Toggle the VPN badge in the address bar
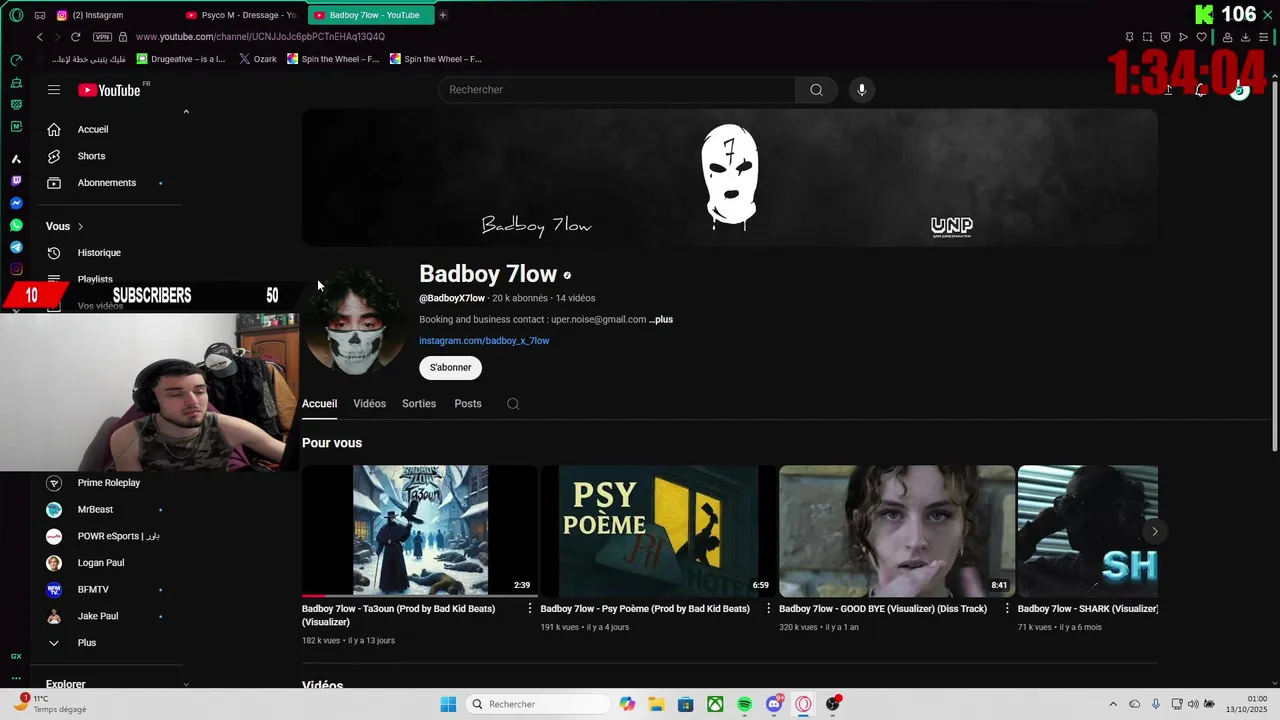Screen dimensions: 1280x720 coord(102,37)
